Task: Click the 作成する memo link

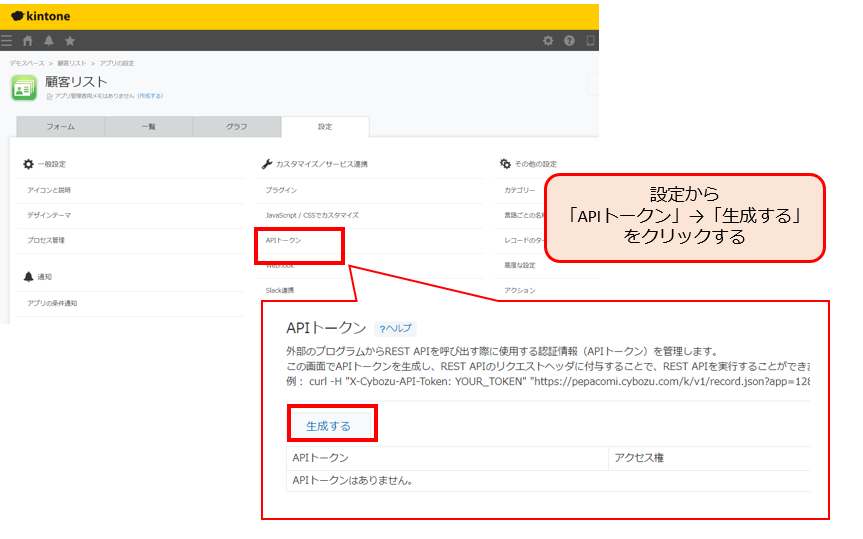Action: point(150,96)
